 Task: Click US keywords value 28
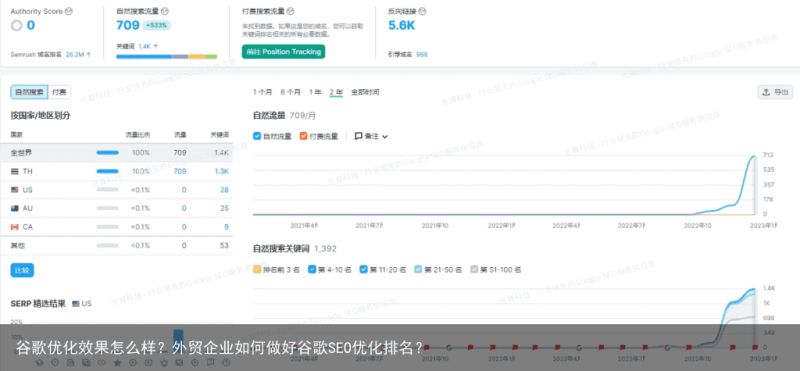(224, 190)
